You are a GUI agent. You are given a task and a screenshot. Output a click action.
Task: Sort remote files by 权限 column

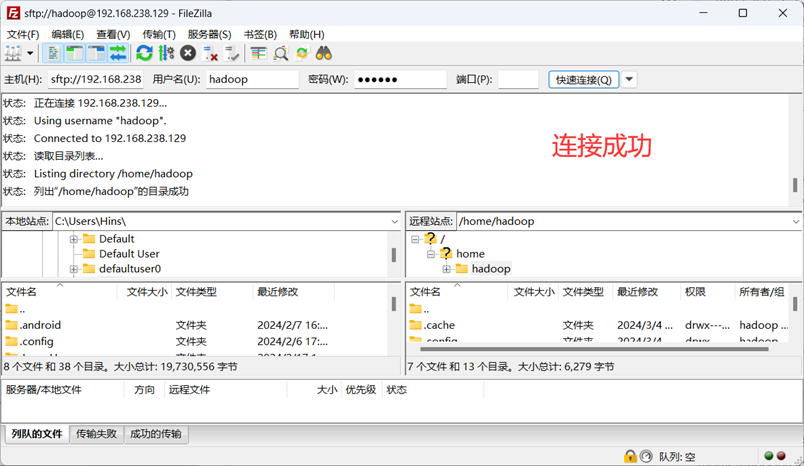(707, 292)
